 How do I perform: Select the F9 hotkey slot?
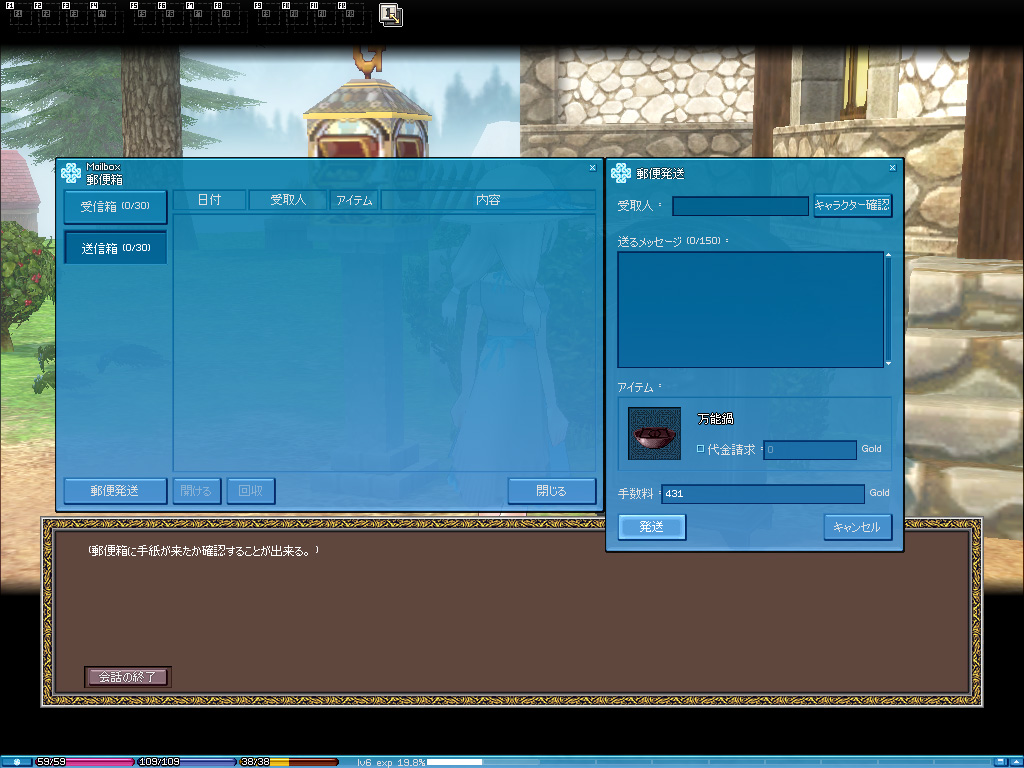tap(267, 16)
